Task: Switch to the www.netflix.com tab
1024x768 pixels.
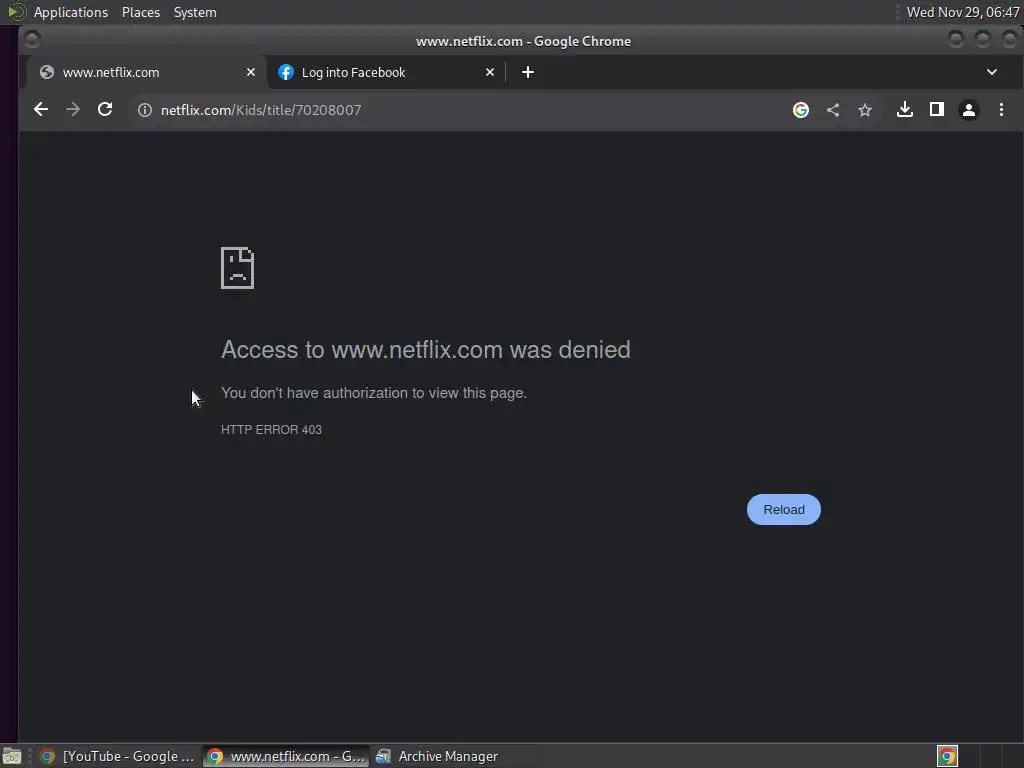Action: tap(145, 72)
